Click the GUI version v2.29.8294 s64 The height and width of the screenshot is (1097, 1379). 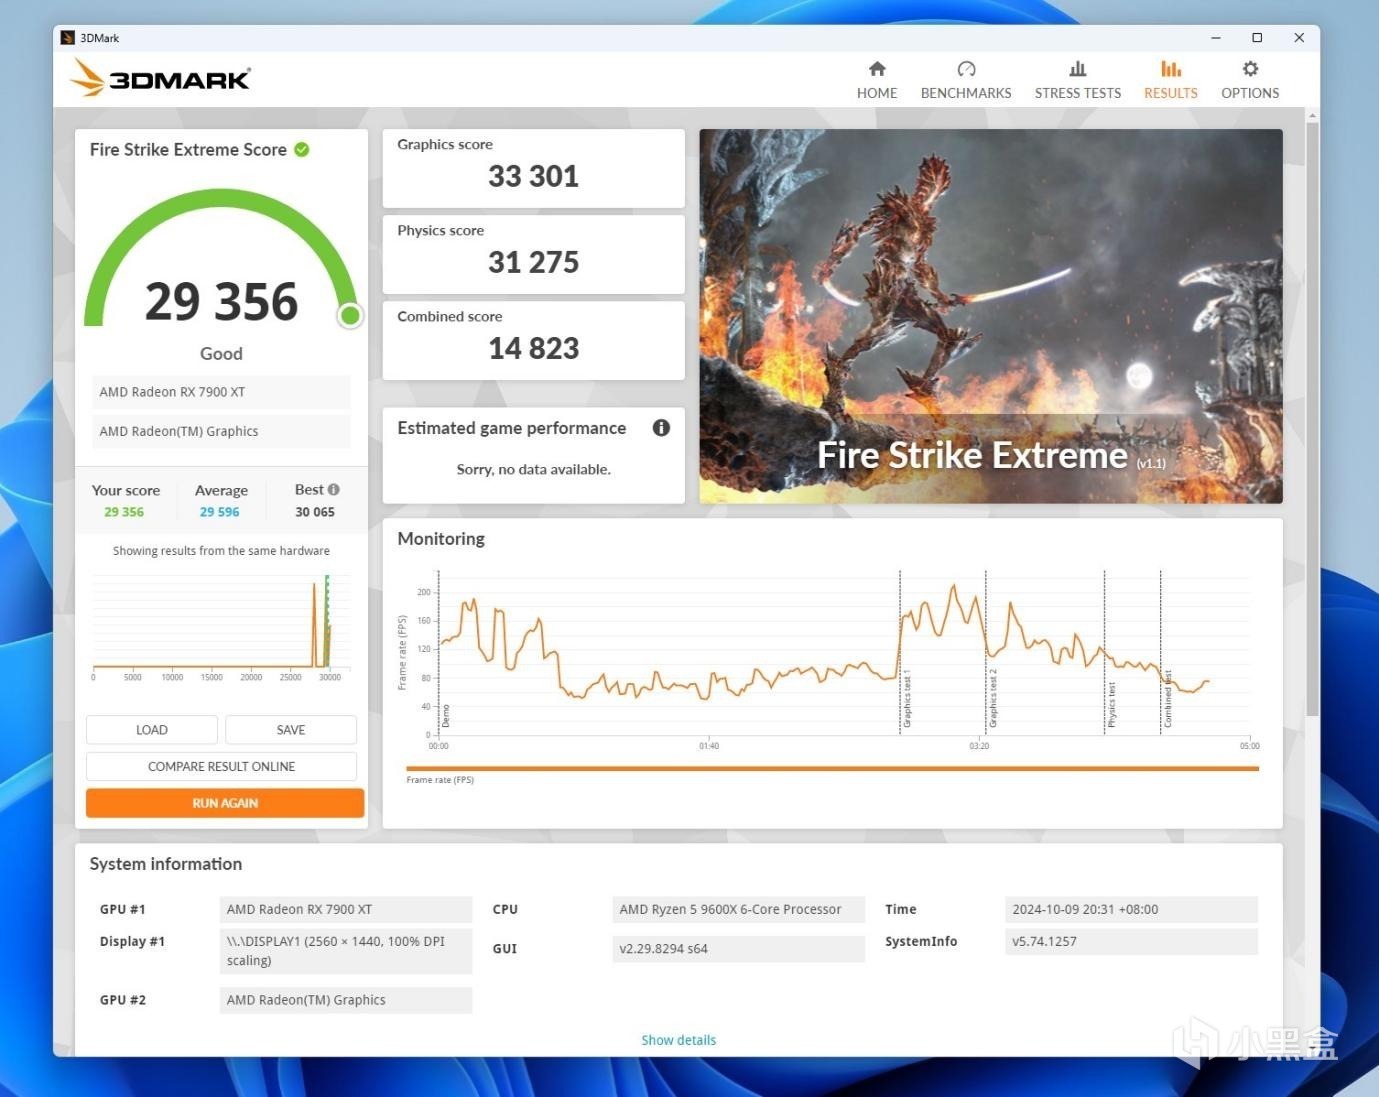click(x=739, y=949)
